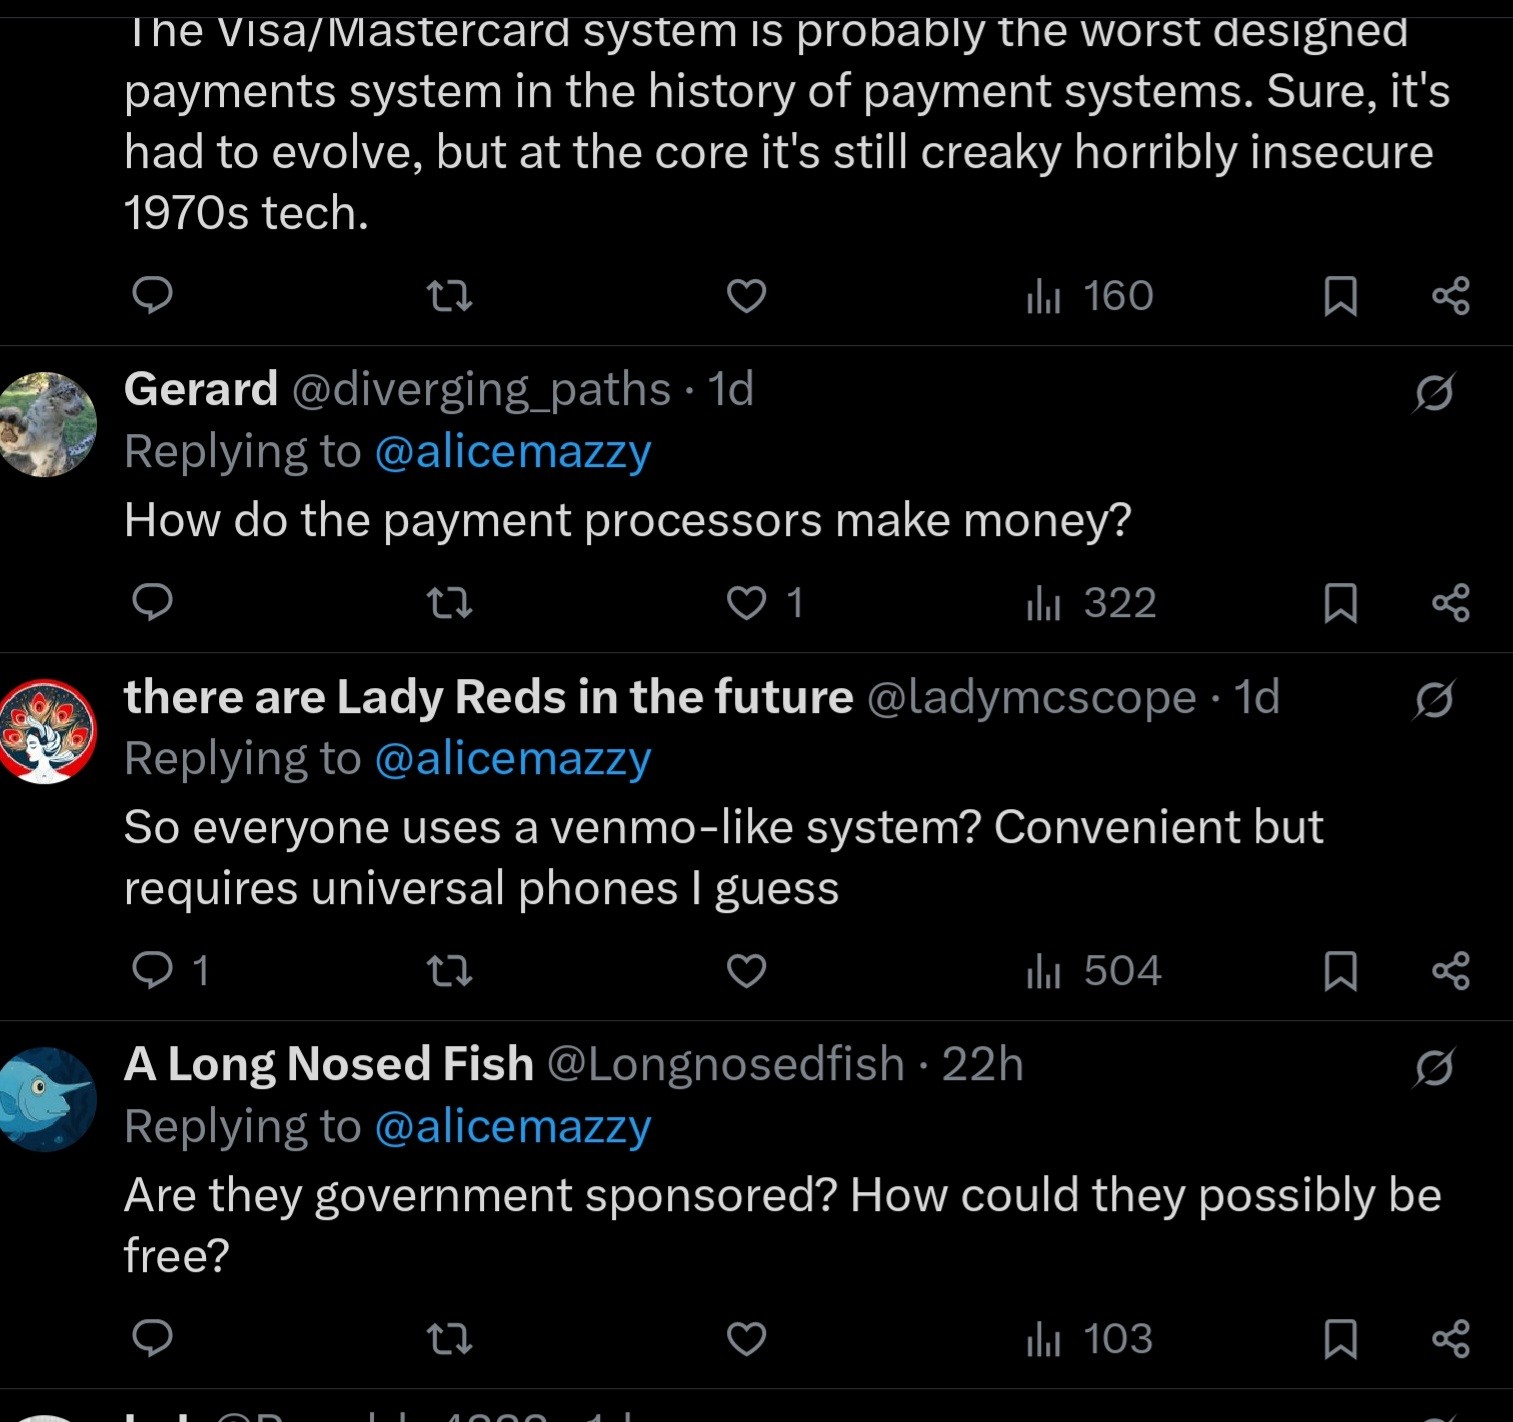Open @alicemazzy link under Gerard's name

[x=513, y=452]
